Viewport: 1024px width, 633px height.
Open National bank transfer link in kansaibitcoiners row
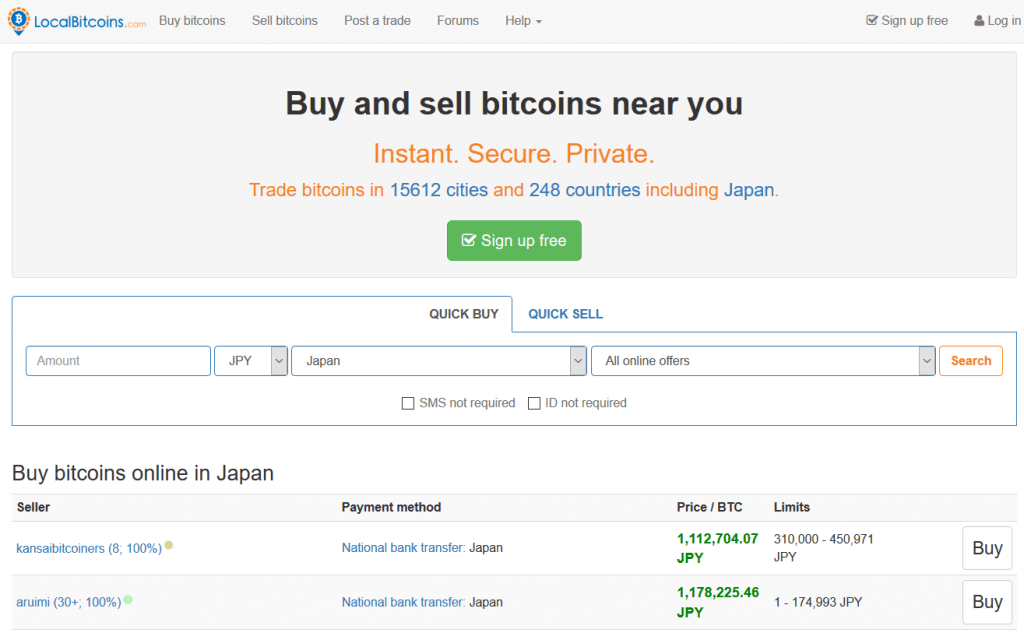(x=403, y=547)
